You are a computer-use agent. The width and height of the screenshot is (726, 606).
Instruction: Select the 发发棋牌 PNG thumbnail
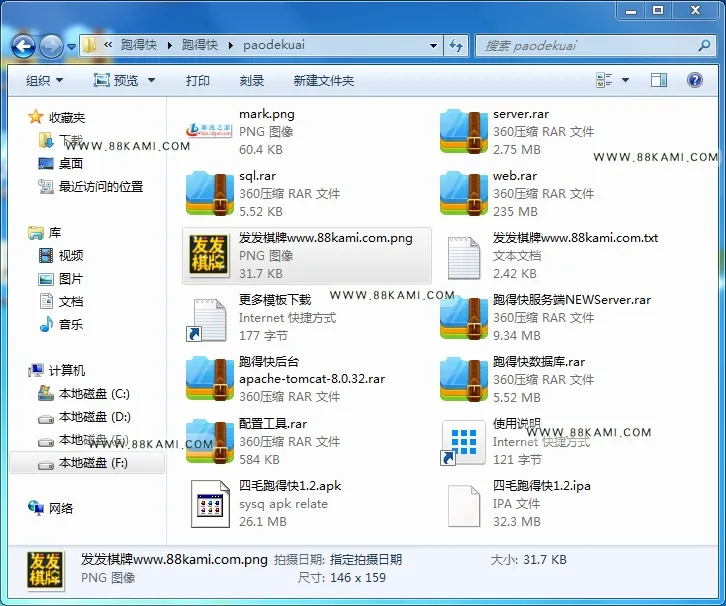(x=210, y=255)
